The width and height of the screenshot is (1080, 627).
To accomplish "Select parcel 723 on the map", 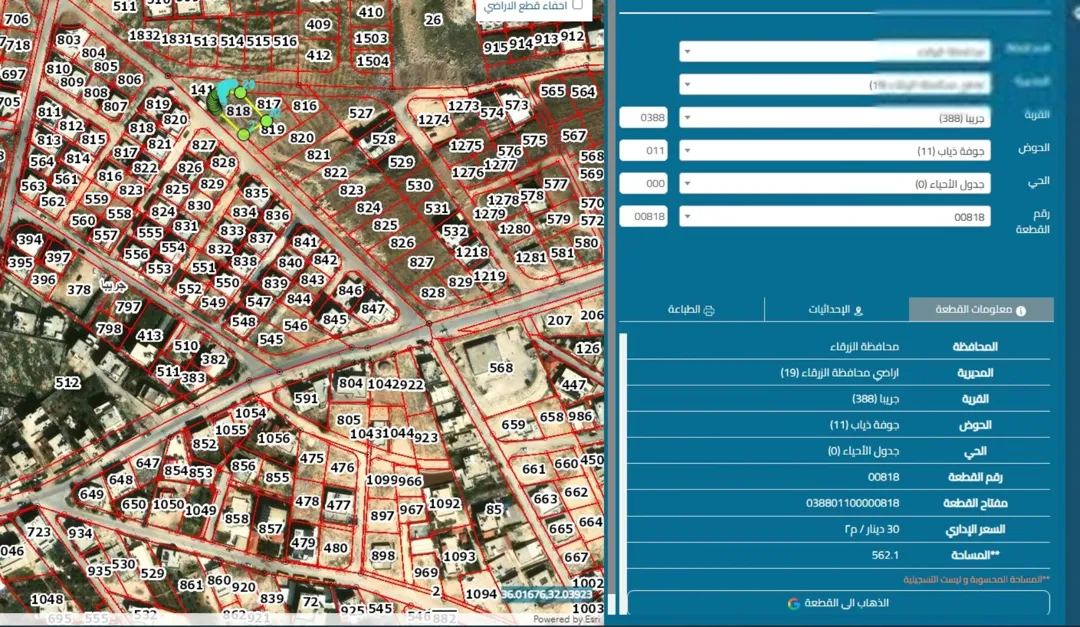I will [39, 531].
